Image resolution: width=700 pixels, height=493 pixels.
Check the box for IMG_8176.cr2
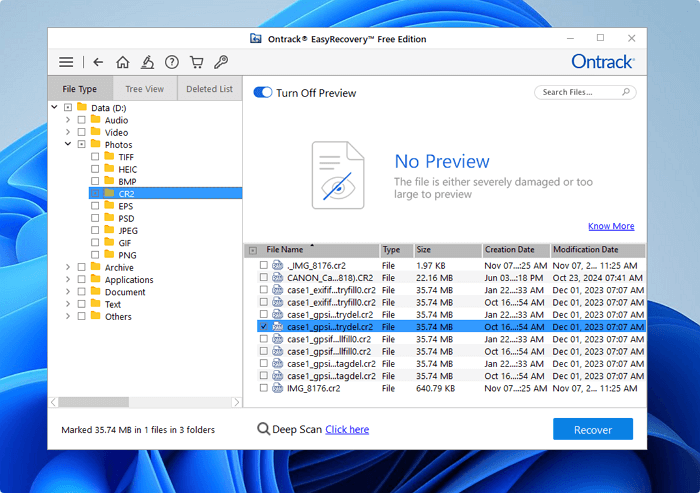264,388
